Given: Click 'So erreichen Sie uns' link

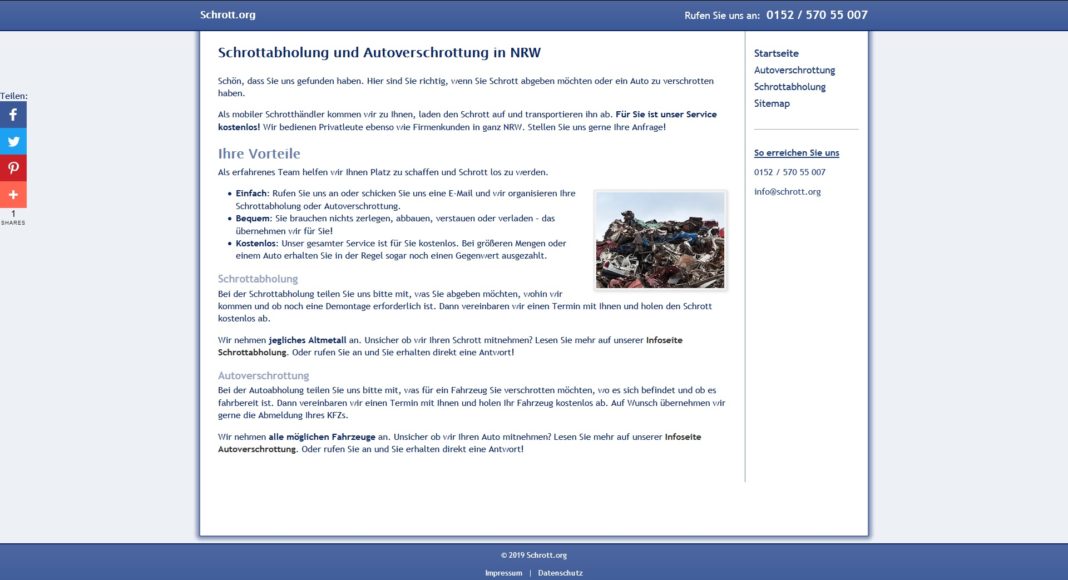Looking at the screenshot, I should pos(796,152).
